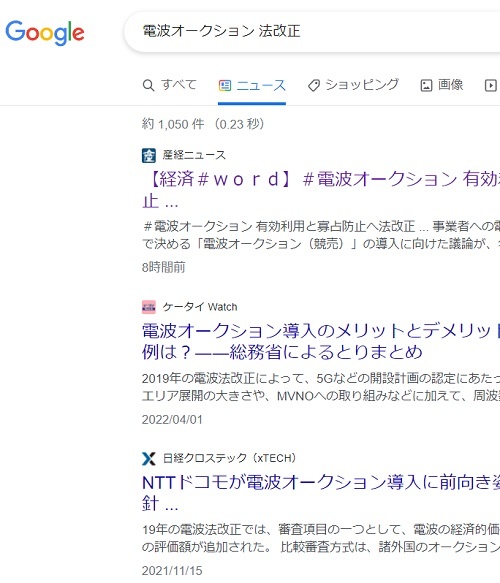Screen dimensions: 500x583
Task: Click the 産経ニュース favicon
Action: [149, 155]
